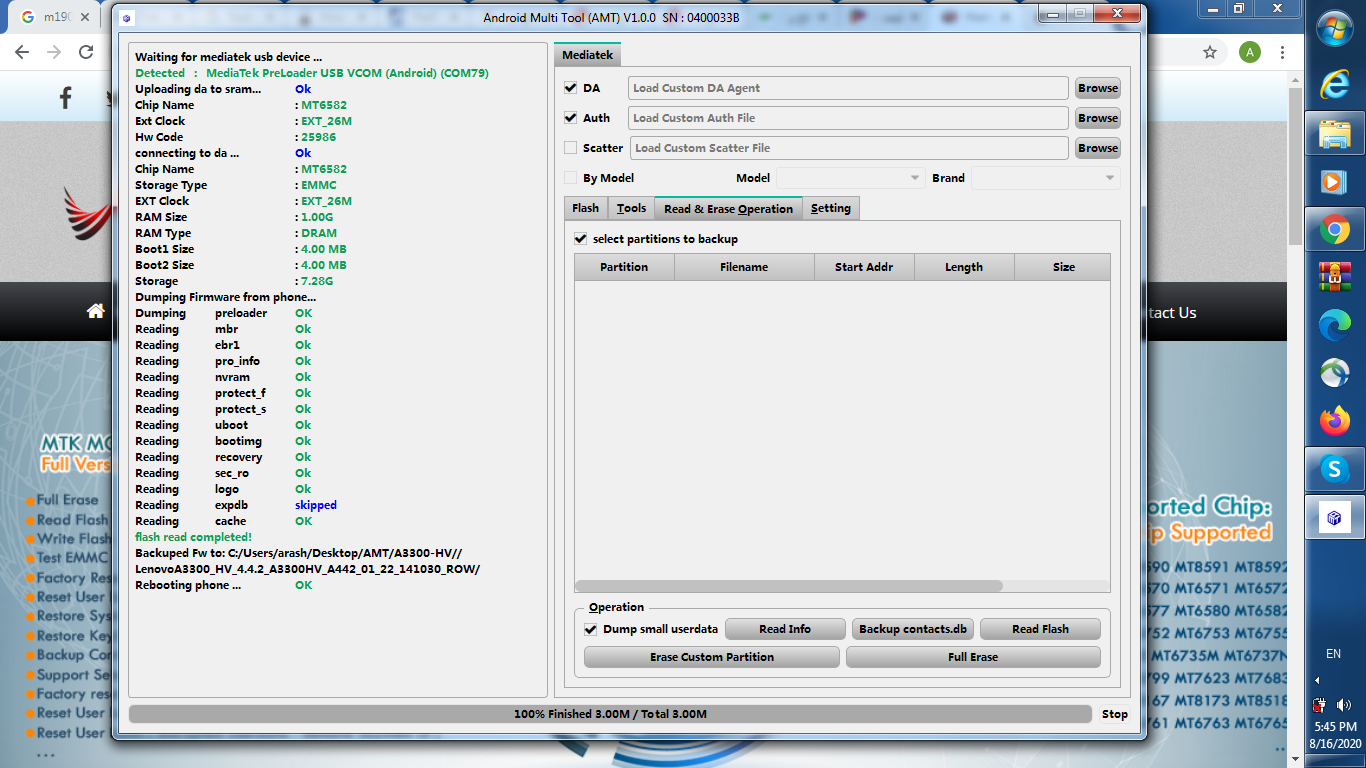The image size is (1366, 768).
Task: Click the Read Info button
Action: pos(785,629)
